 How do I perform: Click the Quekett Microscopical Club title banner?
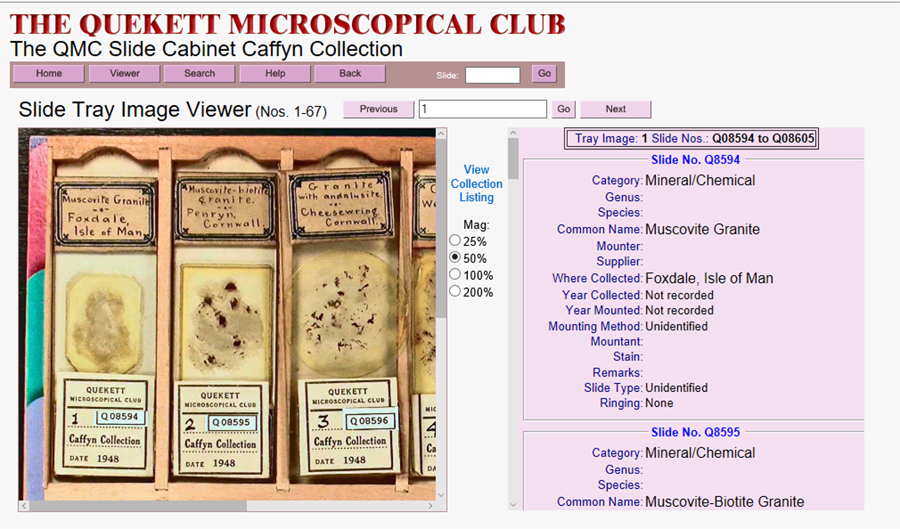click(288, 24)
